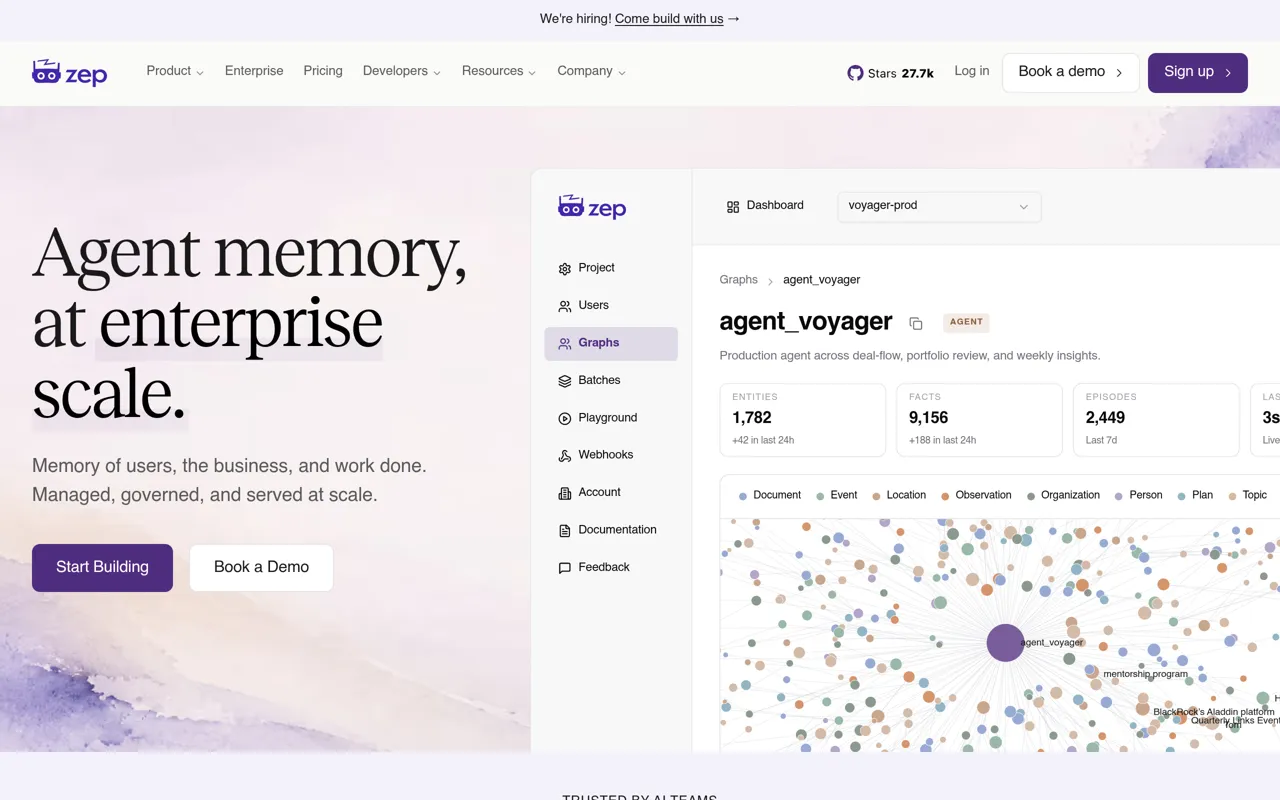Click the Event legend entry
The width and height of the screenshot is (1280, 800).
point(837,496)
